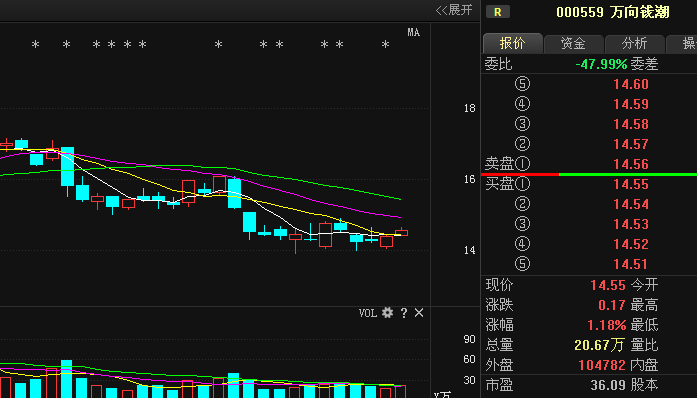Open VOL indicator settings gear

click(388, 313)
